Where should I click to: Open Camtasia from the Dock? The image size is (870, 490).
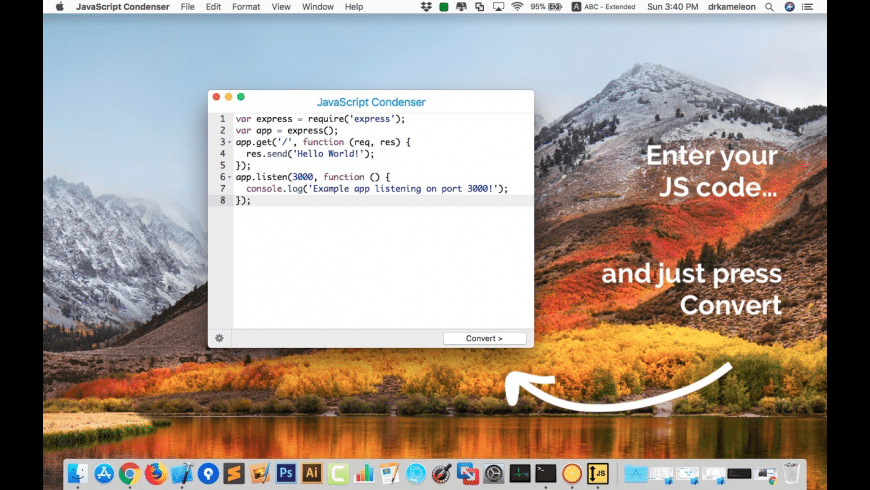pos(338,473)
